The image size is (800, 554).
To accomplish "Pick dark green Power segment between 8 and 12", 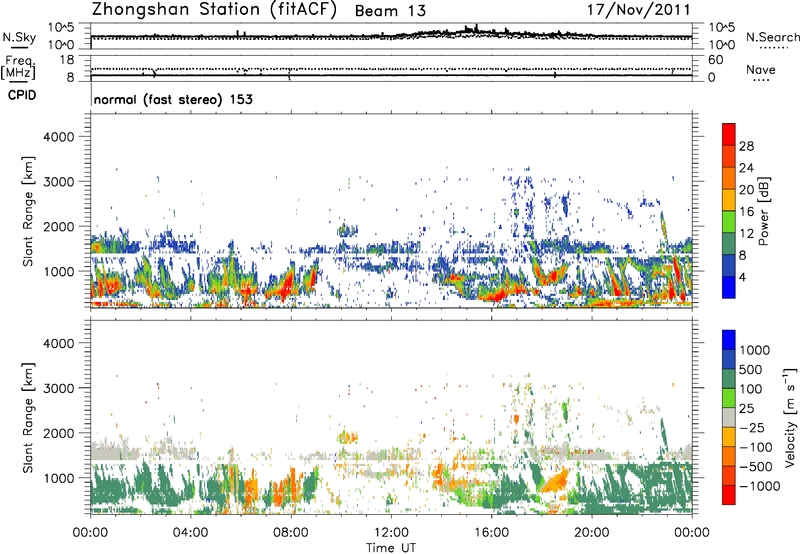I will [x=729, y=243].
